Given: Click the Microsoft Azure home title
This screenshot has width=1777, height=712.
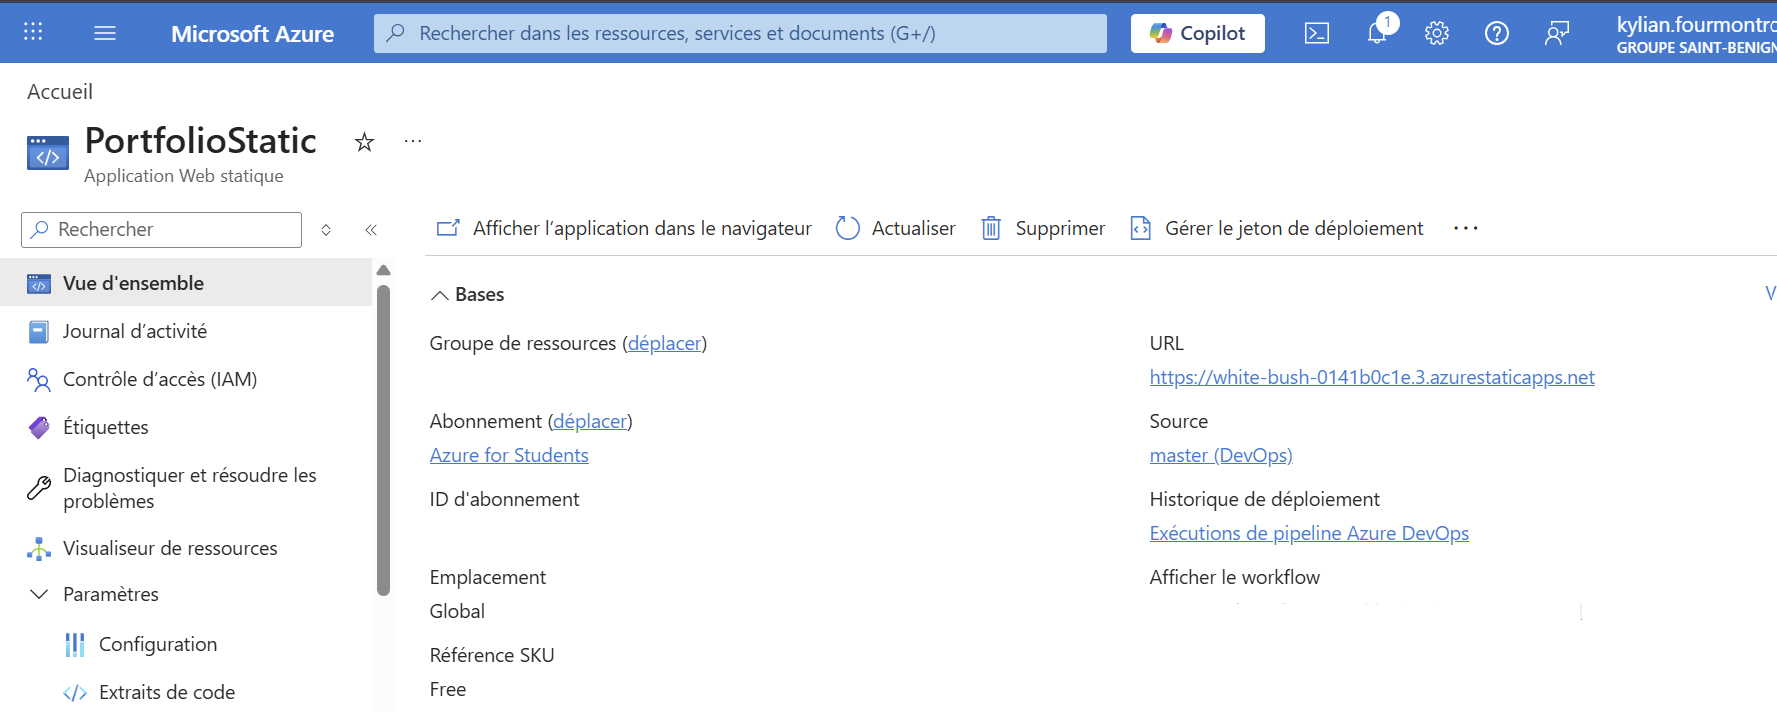Looking at the screenshot, I should 252,33.
